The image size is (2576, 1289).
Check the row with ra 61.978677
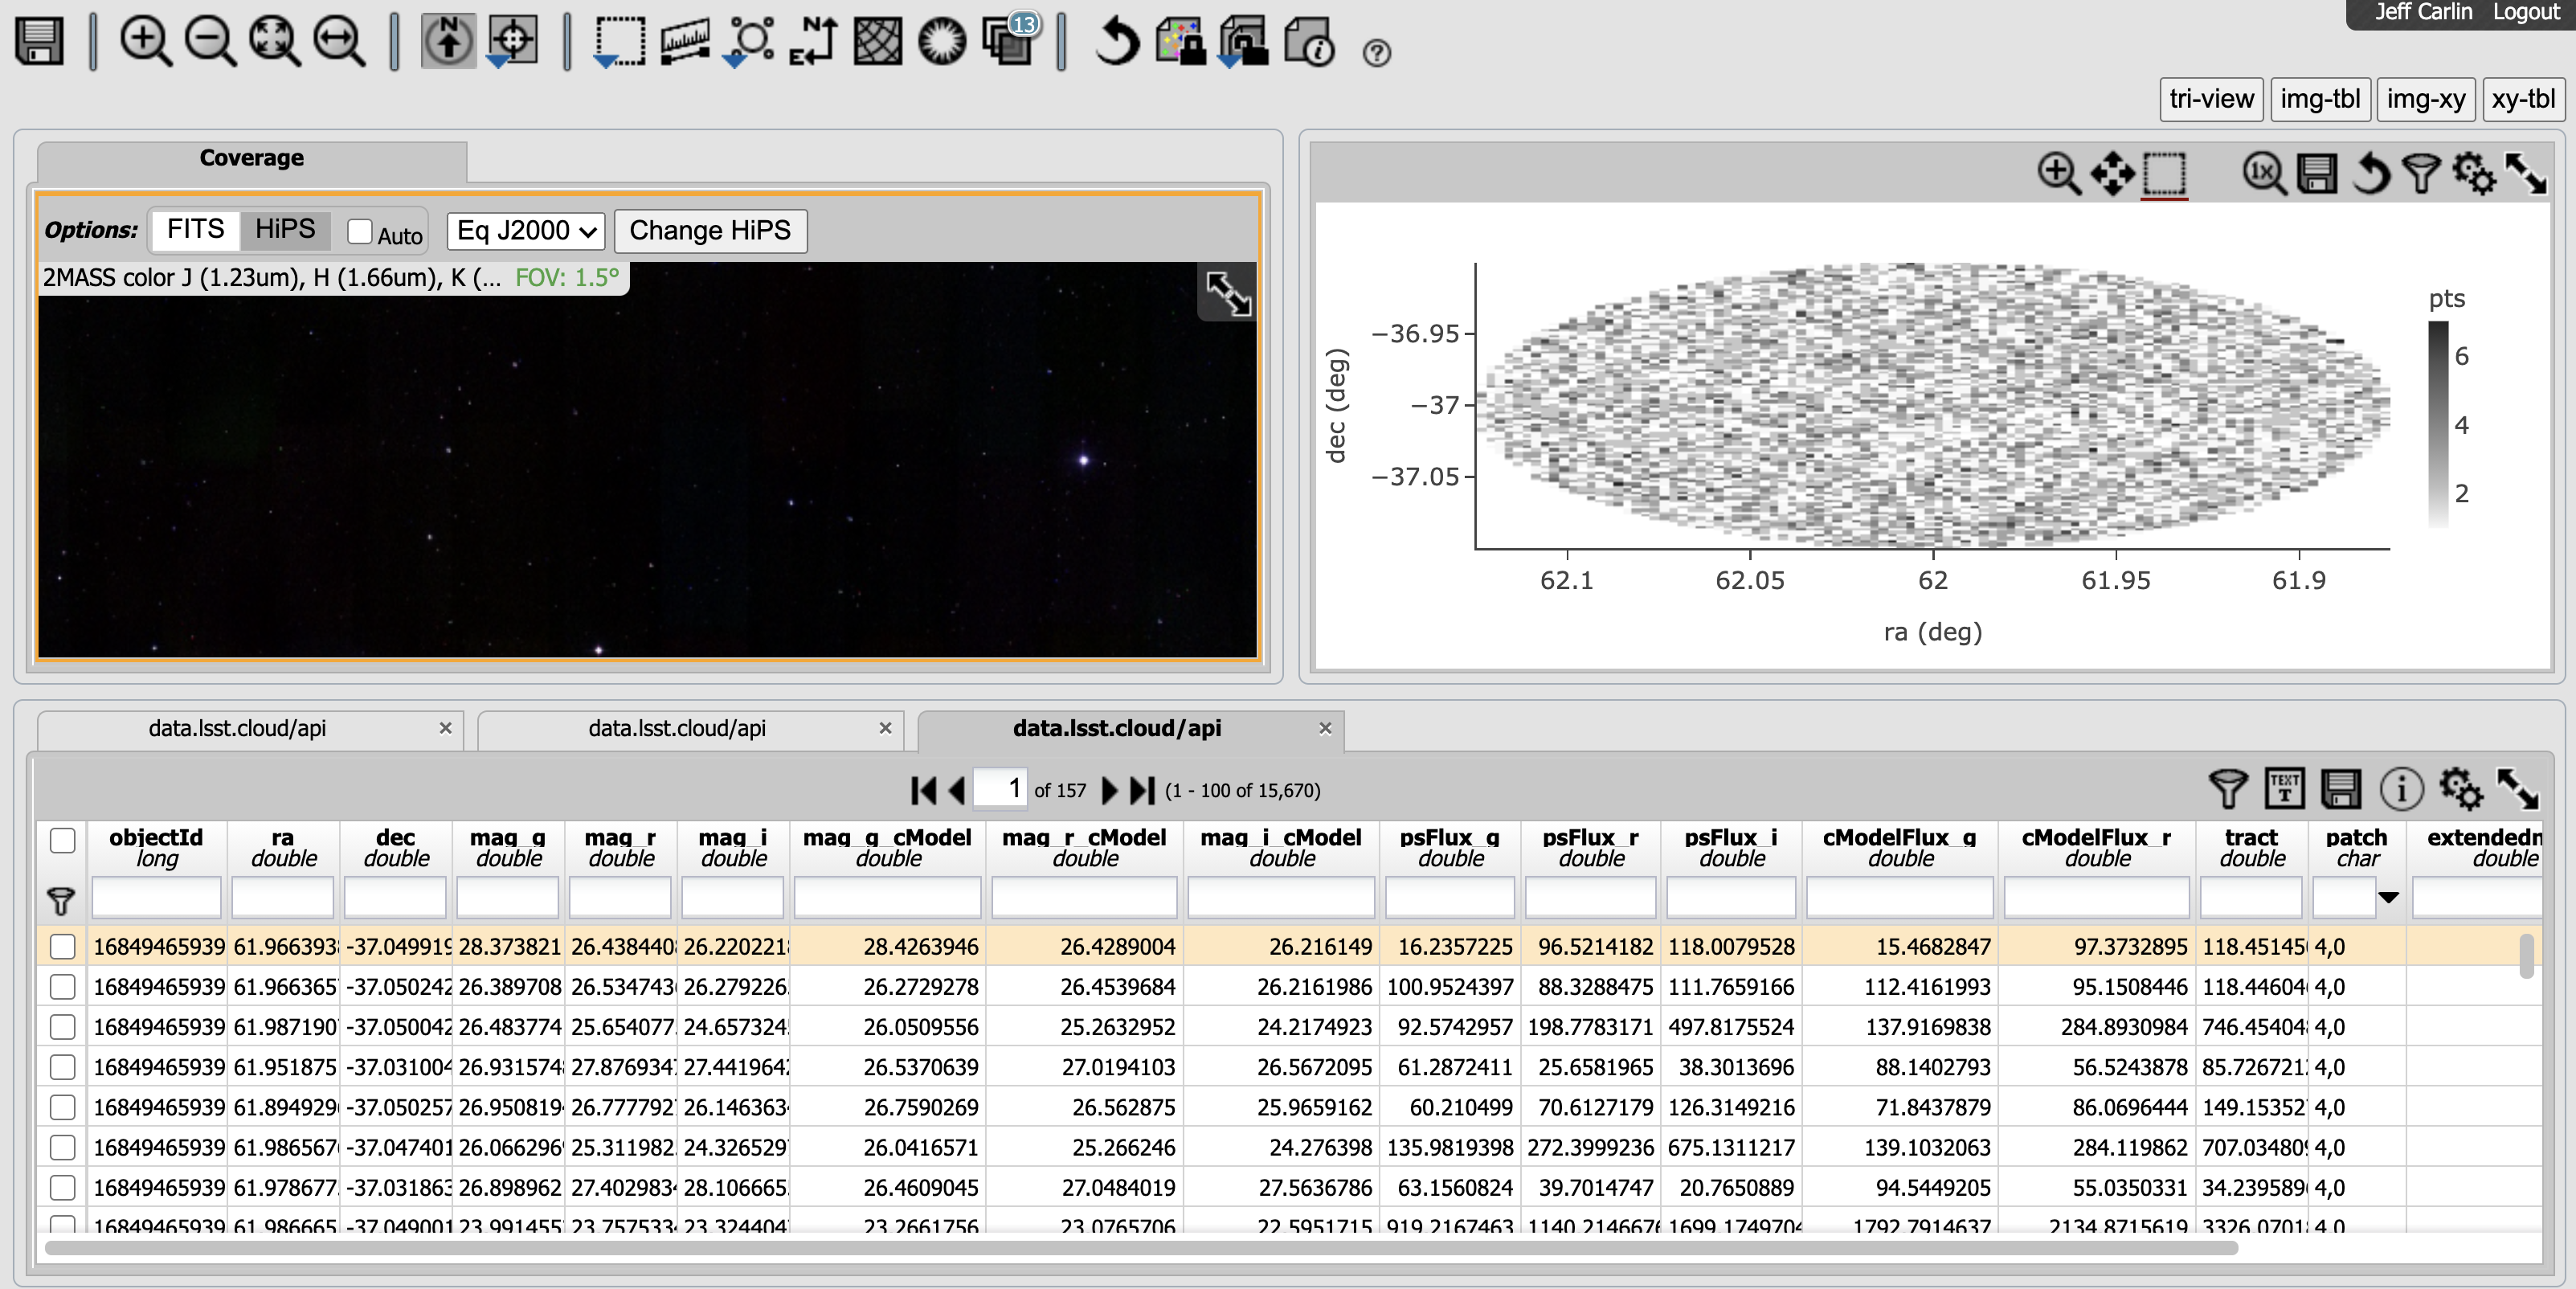click(x=63, y=1188)
